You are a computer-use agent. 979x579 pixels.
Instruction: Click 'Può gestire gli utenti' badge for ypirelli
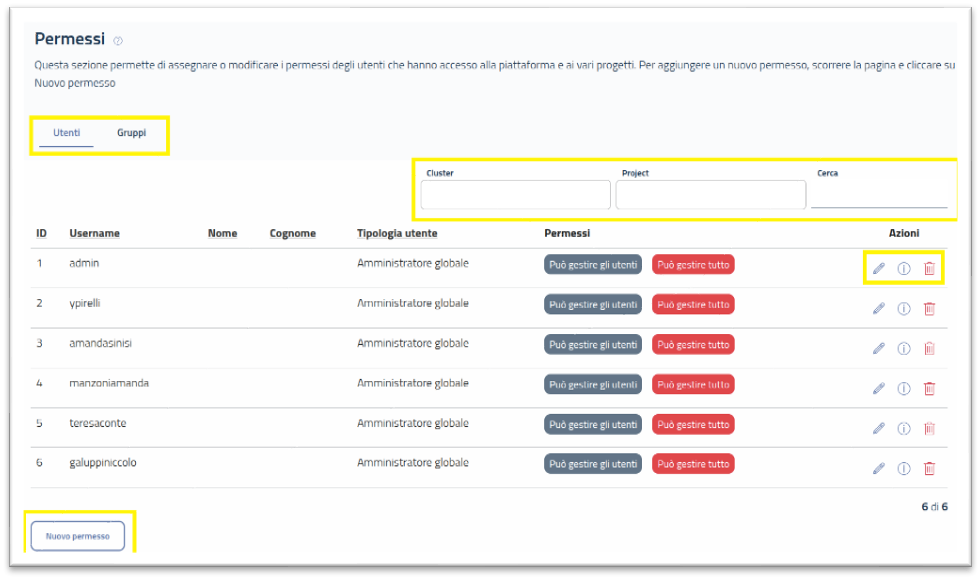[593, 304]
